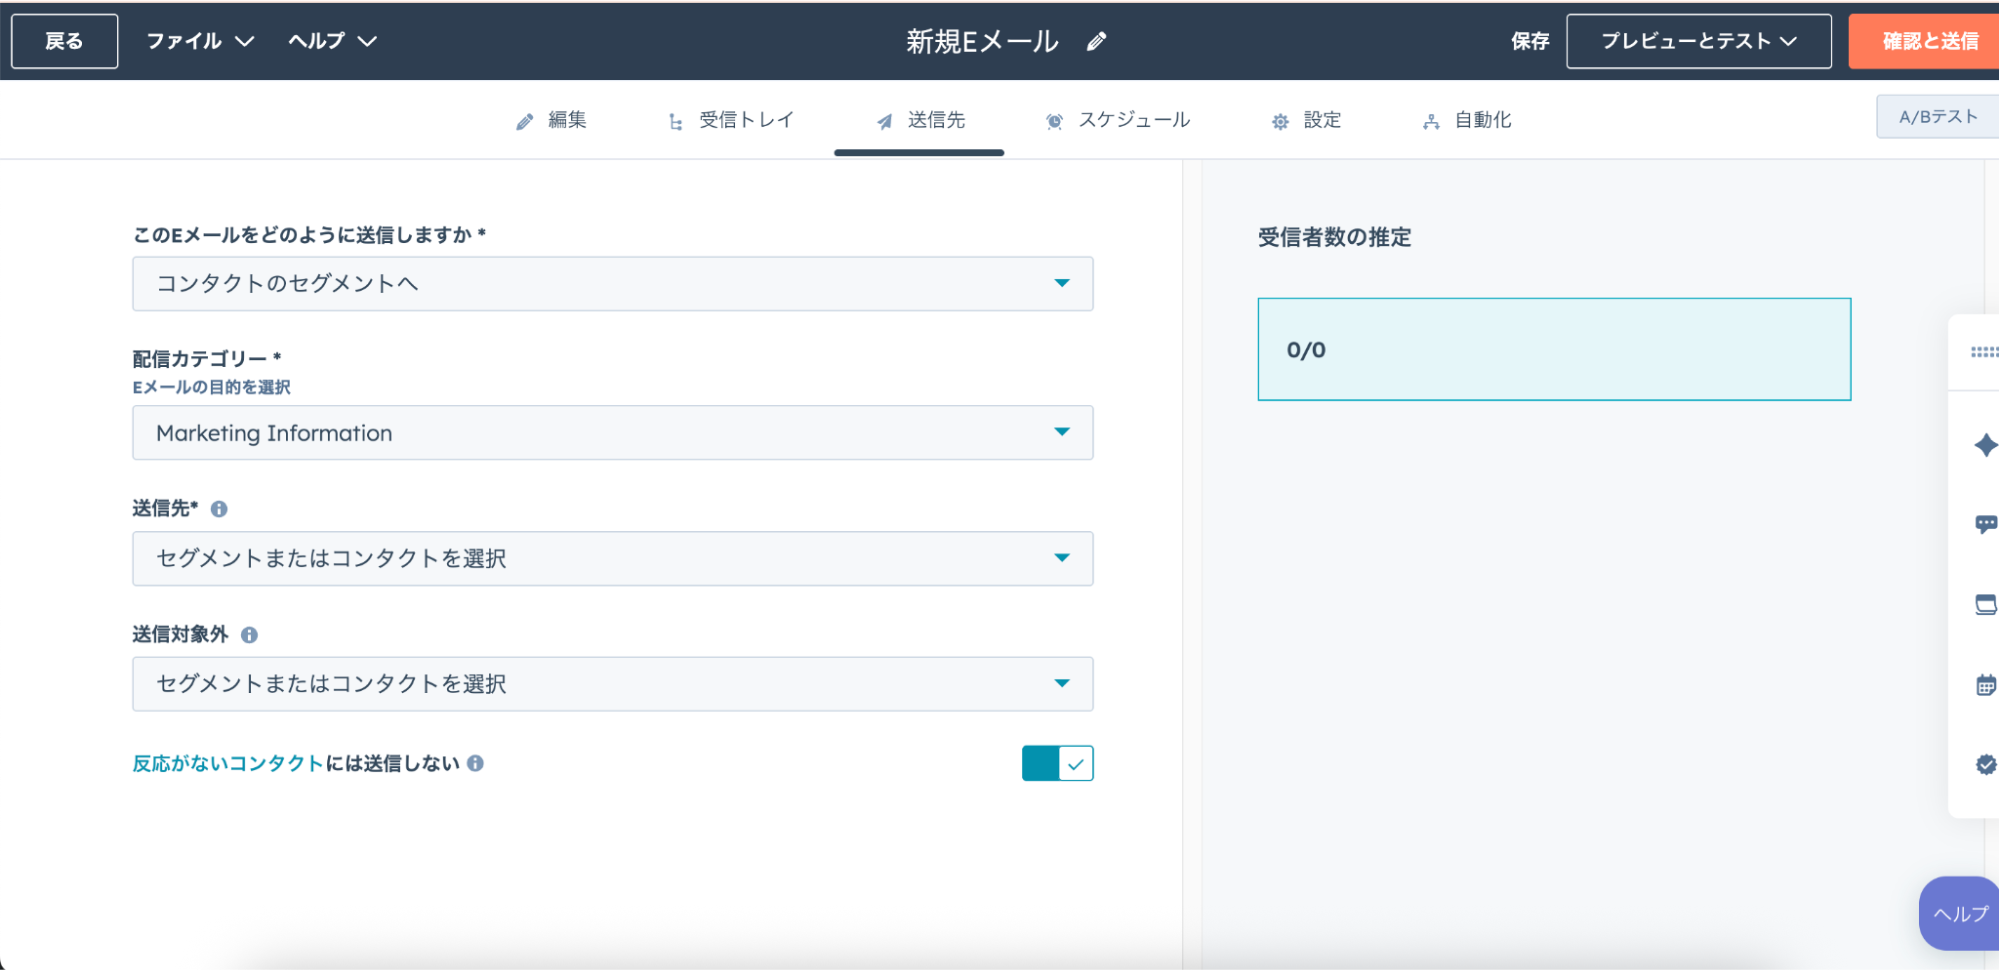Toggle off 反応がないコンタクトには送信しない switch

(x=1057, y=763)
